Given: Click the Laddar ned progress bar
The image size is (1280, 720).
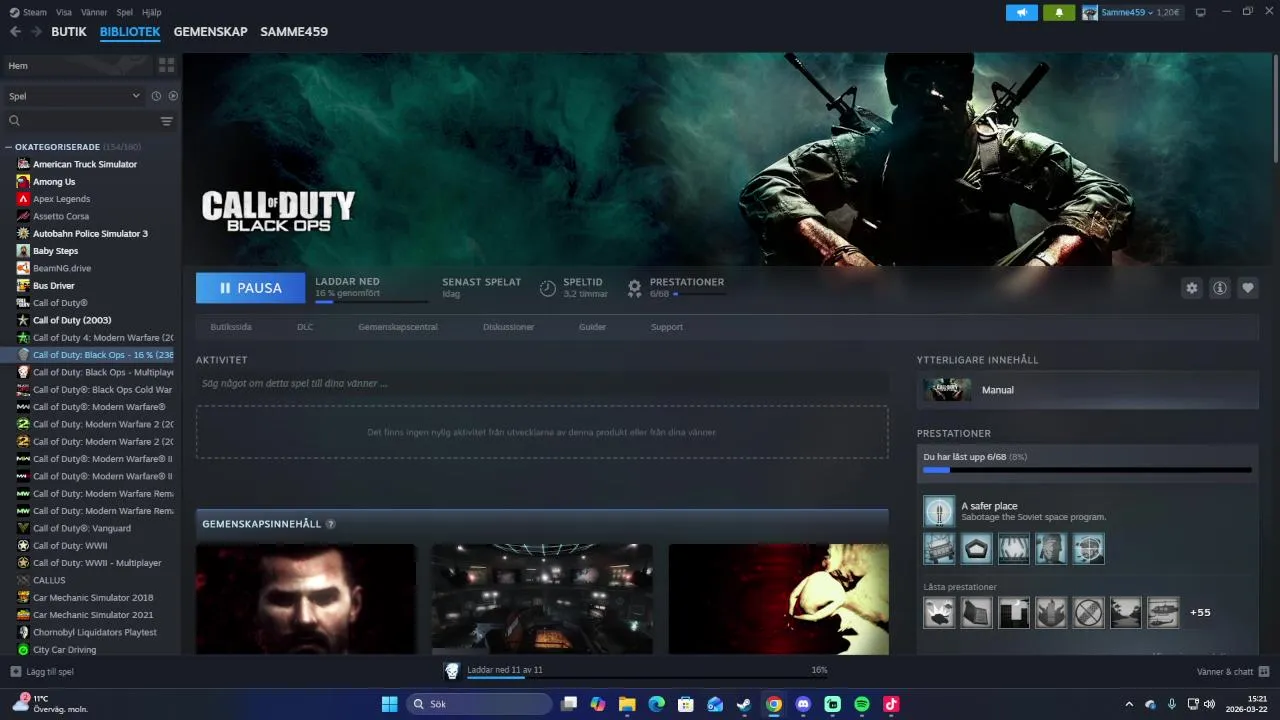Looking at the screenshot, I should pyautogui.click(x=371, y=301).
